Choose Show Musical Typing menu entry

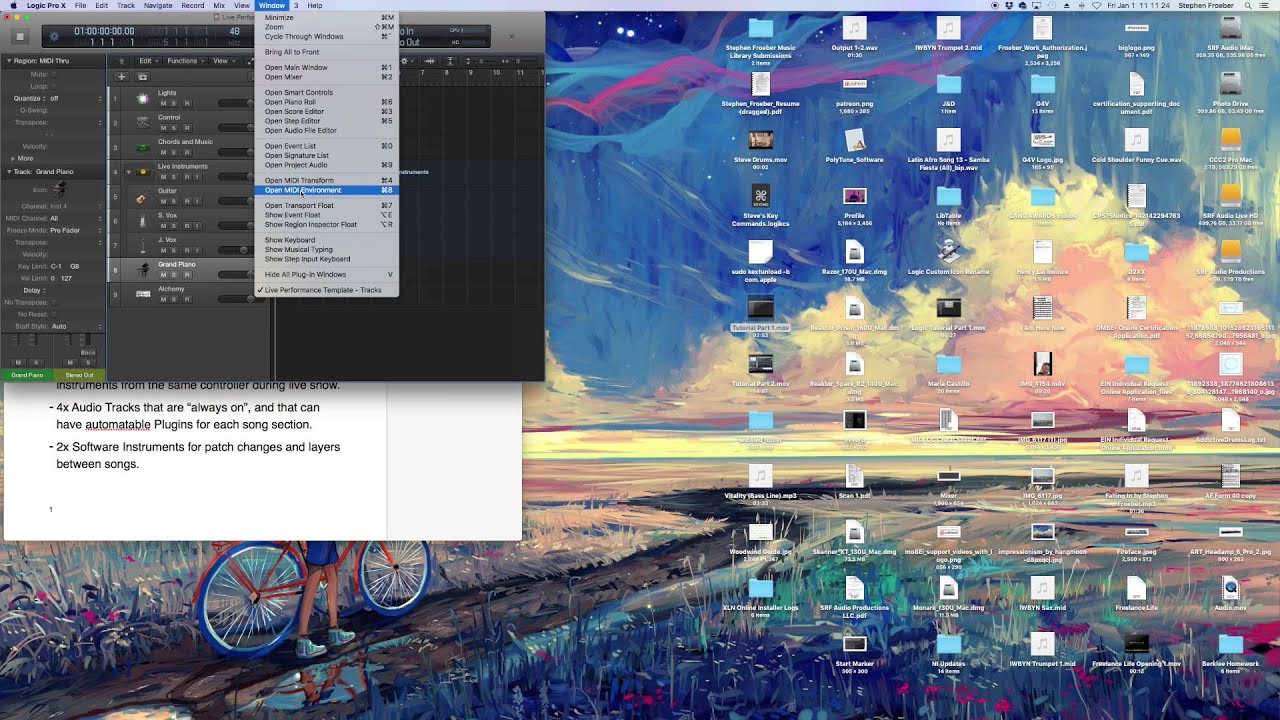[327, 249]
